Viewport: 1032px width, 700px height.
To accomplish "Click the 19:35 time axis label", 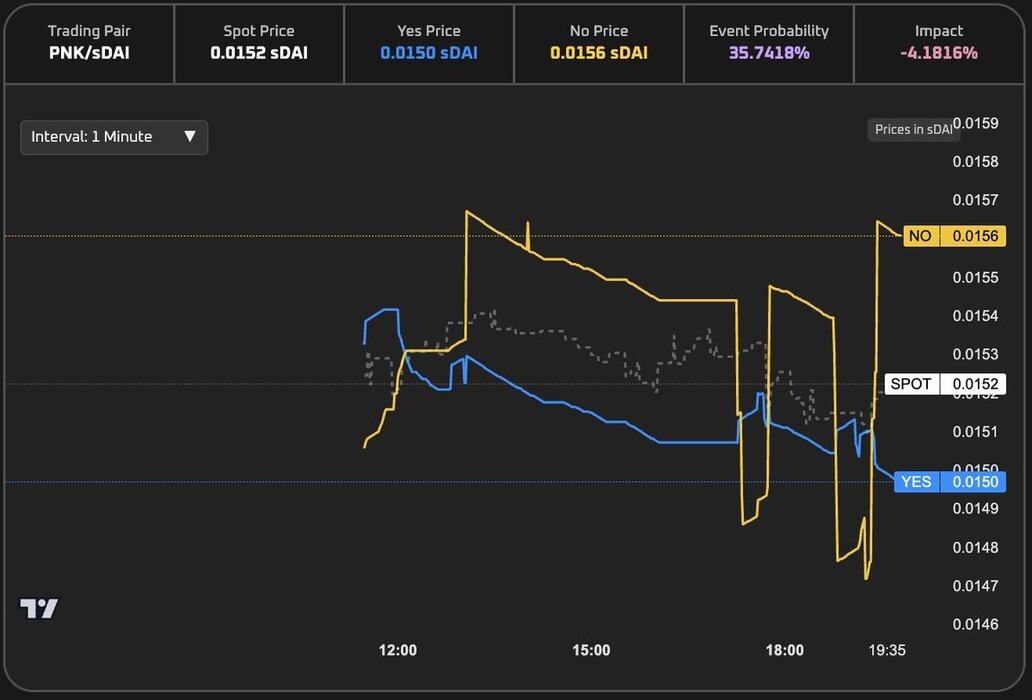I will click(887, 650).
